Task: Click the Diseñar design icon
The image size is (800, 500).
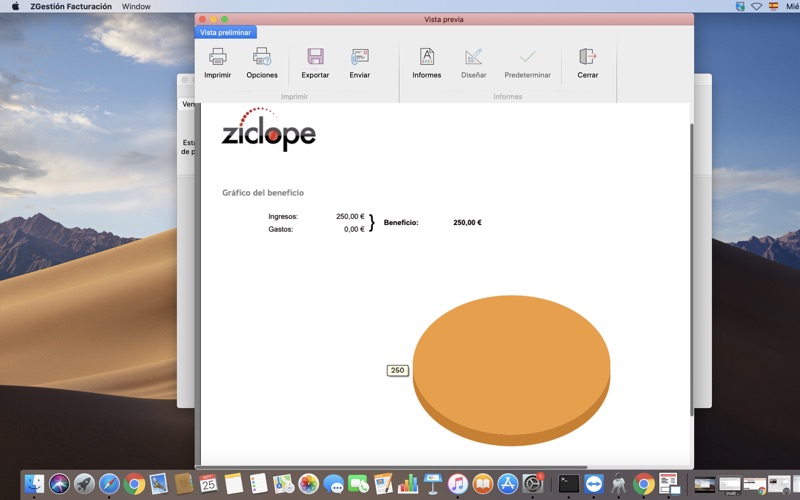Action: pyautogui.click(x=473, y=56)
